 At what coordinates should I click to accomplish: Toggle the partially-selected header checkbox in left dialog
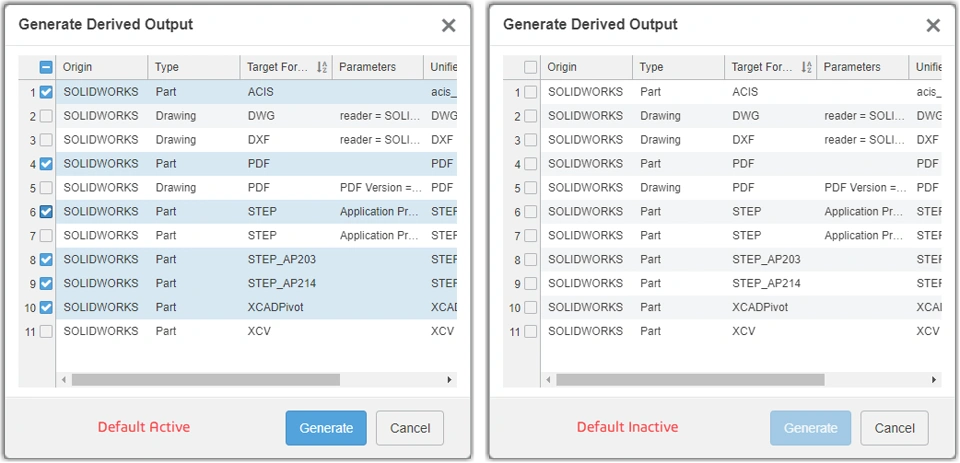(46, 67)
